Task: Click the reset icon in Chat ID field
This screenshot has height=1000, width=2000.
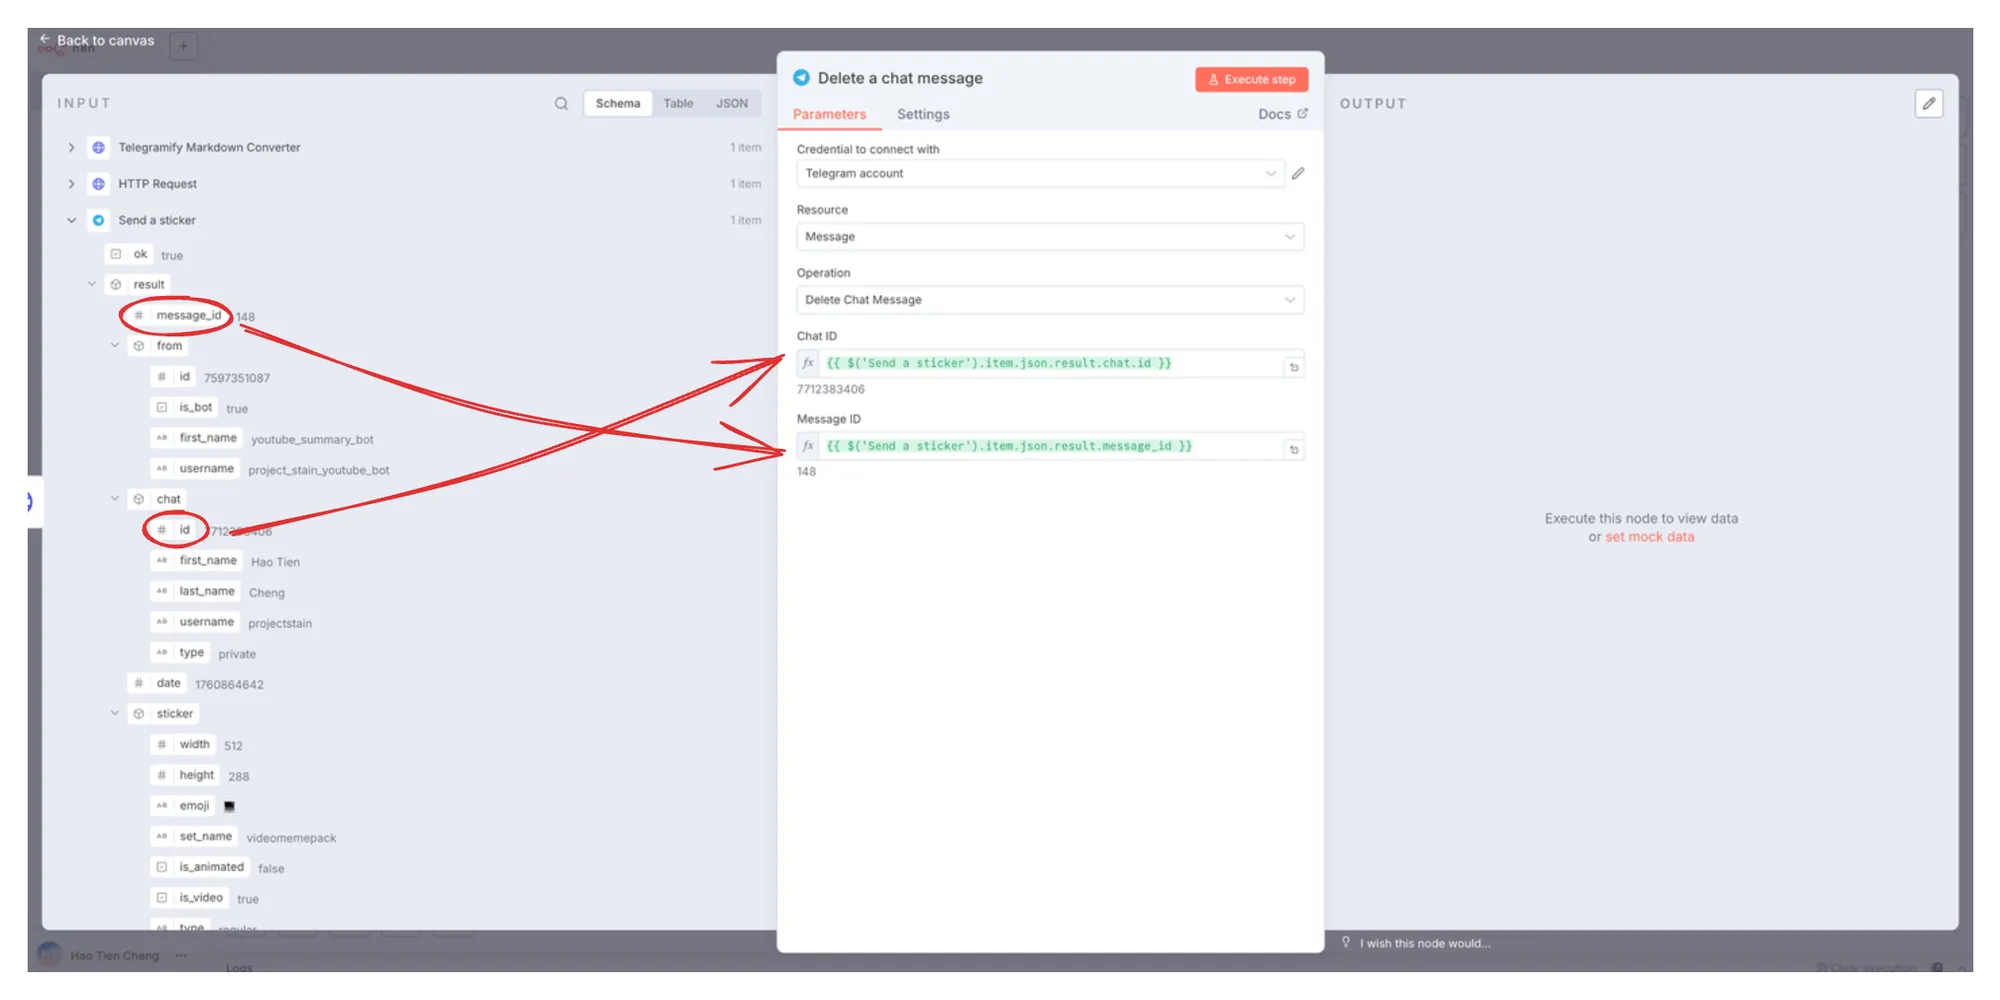Action: (1294, 367)
